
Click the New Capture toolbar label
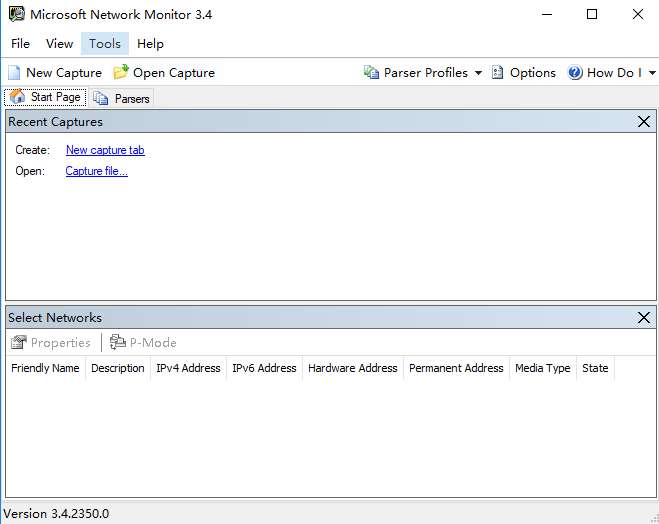point(64,73)
